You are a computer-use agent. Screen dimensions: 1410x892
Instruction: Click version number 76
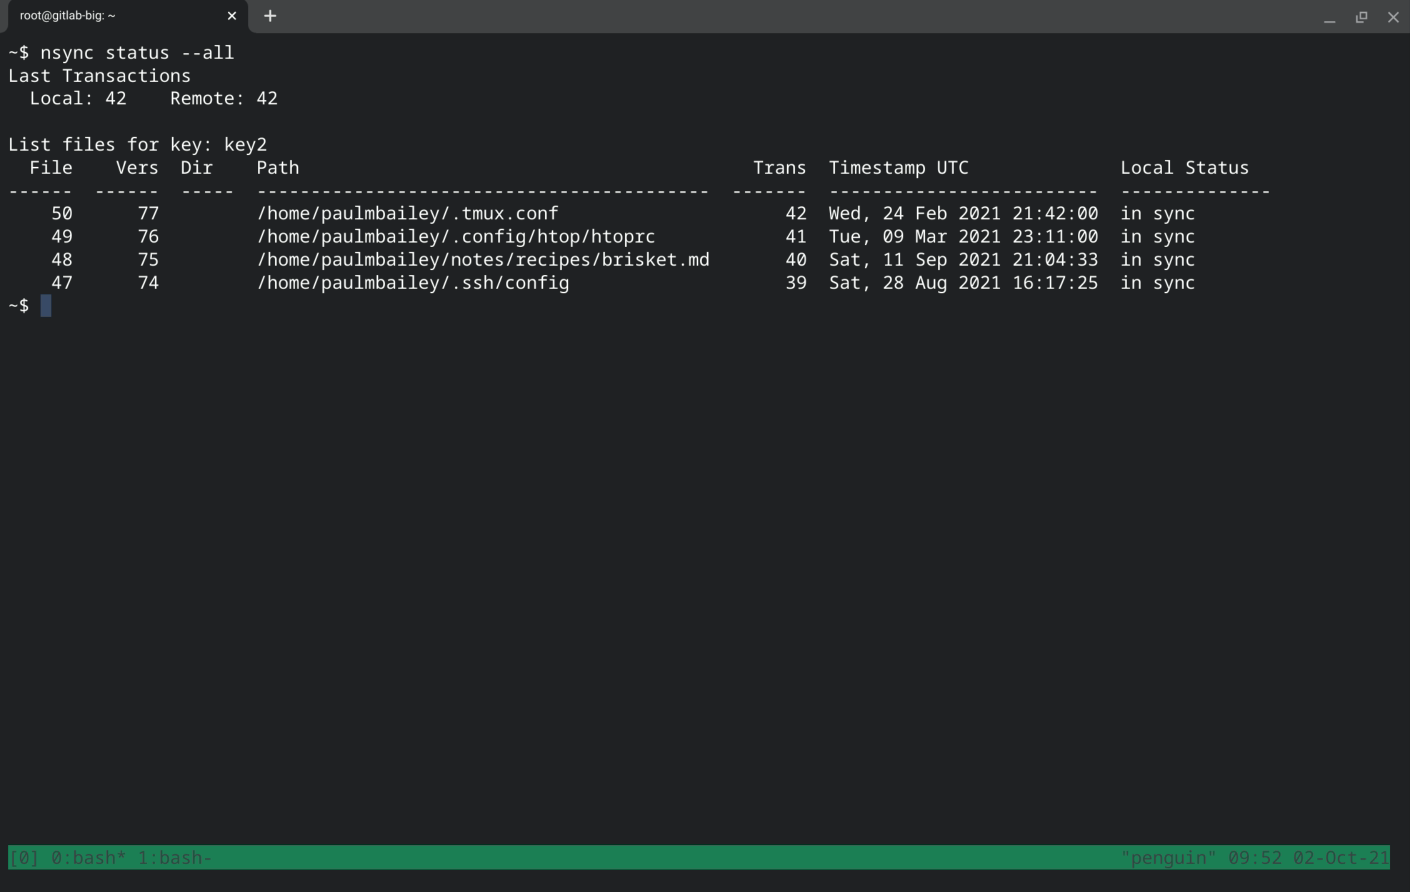pyautogui.click(x=148, y=237)
